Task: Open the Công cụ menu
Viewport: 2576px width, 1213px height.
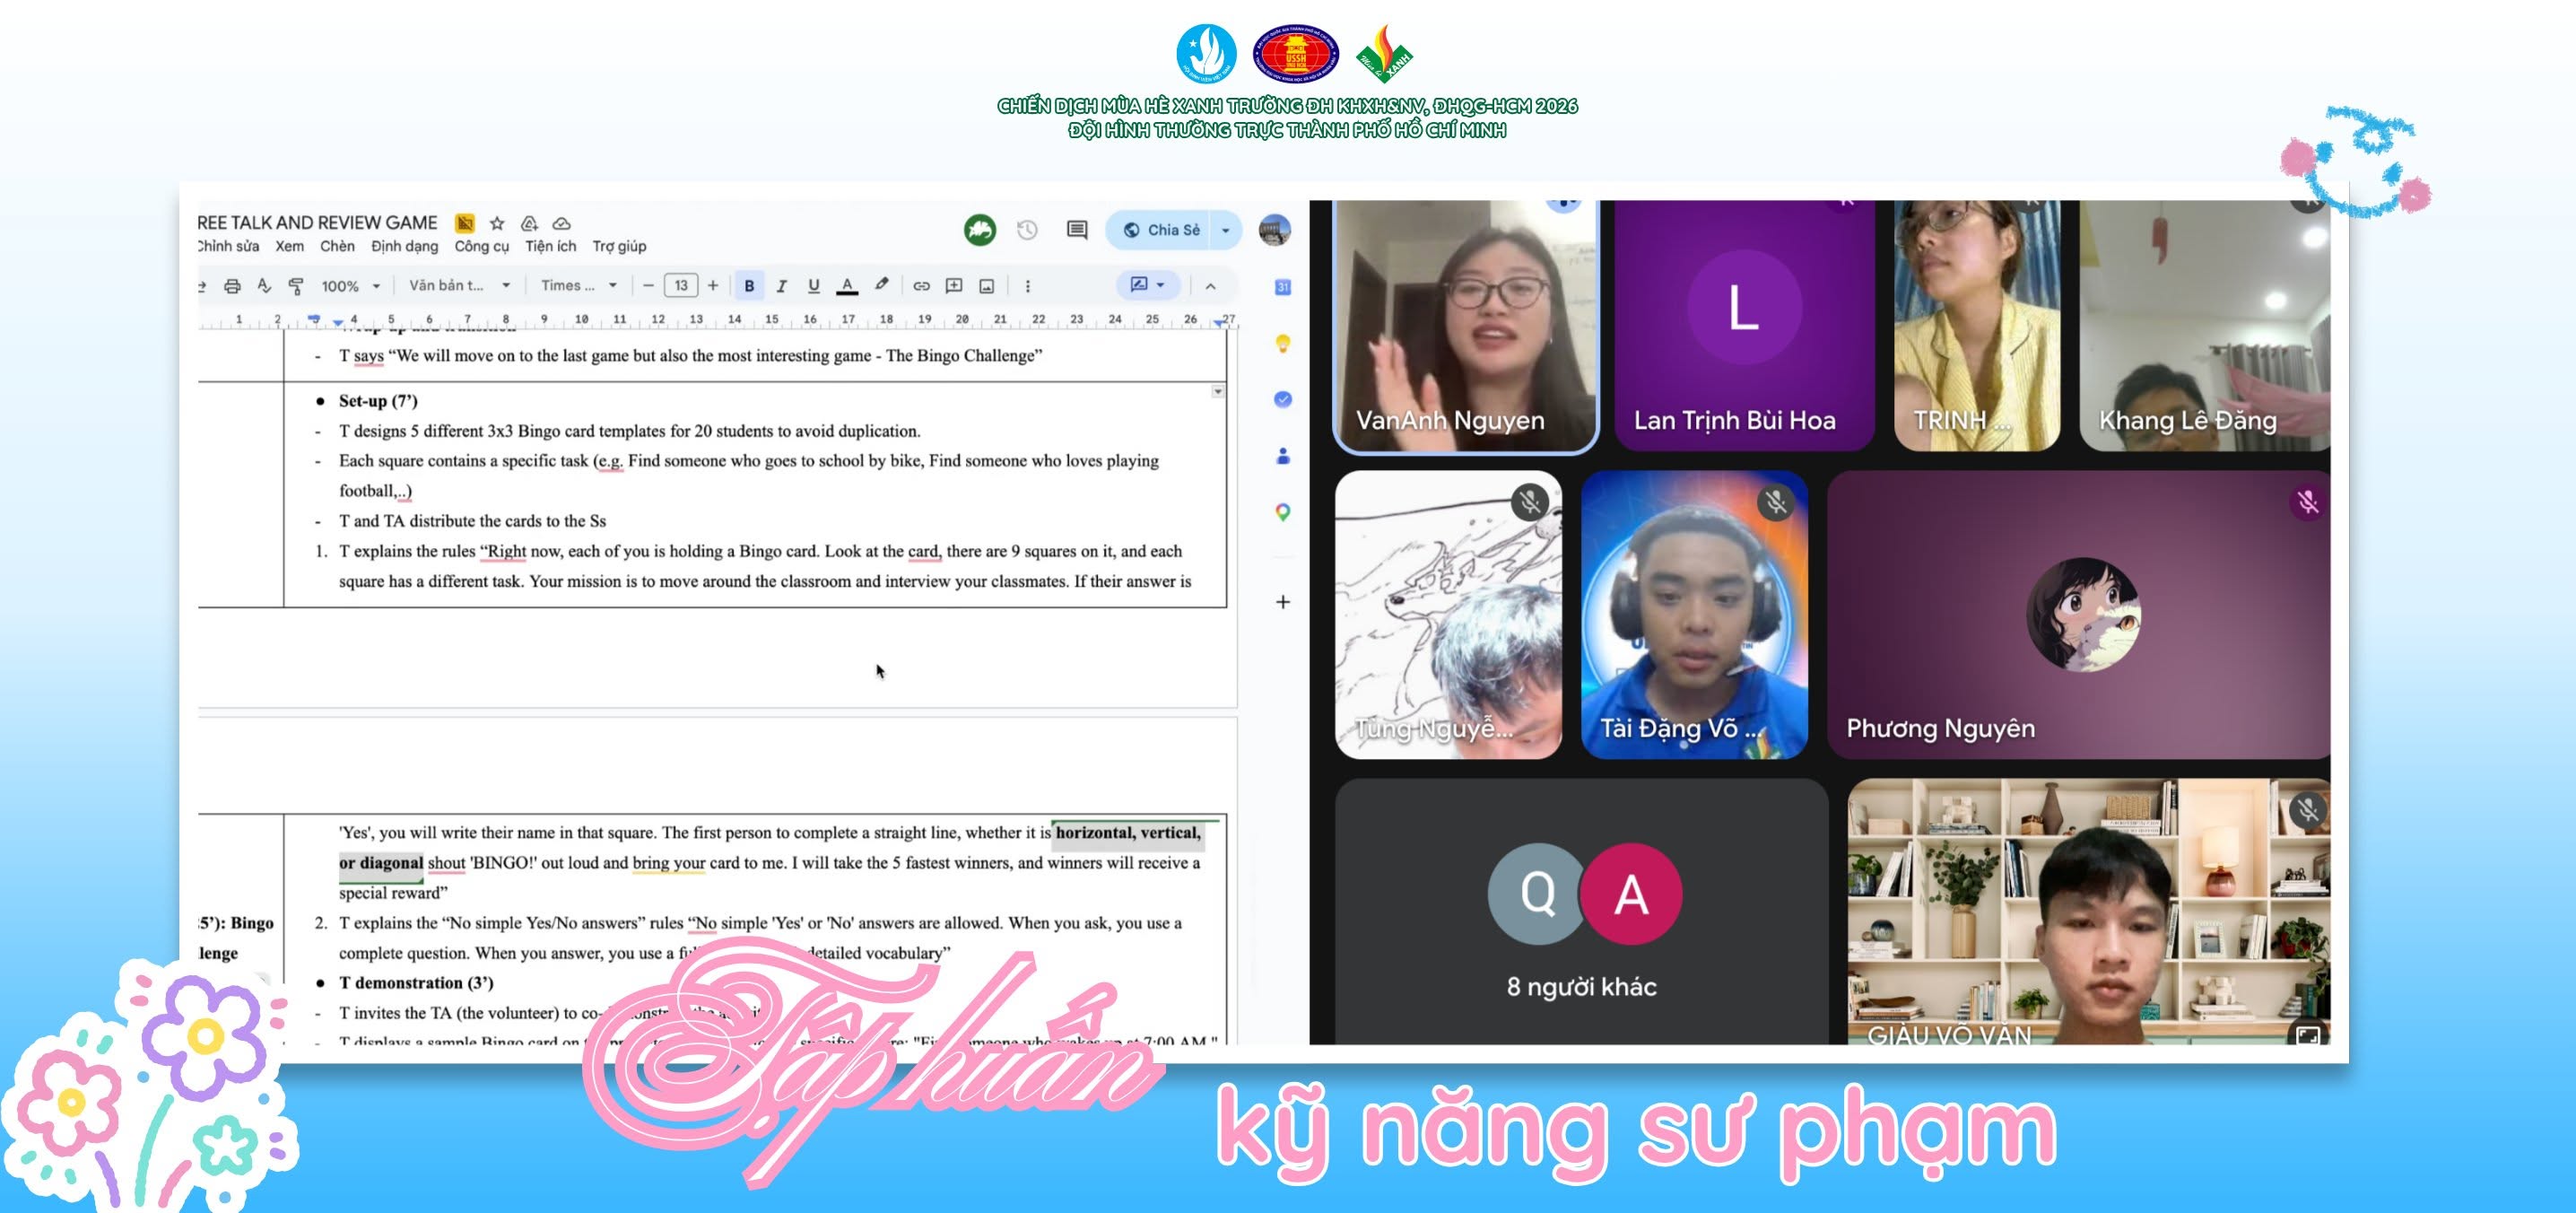Action: click(481, 246)
